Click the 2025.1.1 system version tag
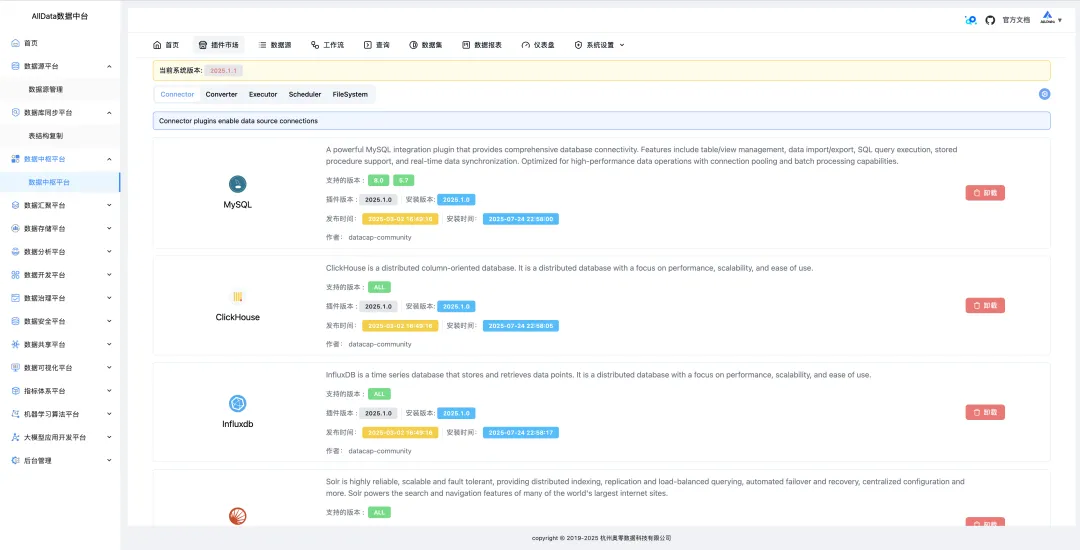Viewport: 1080px width, 550px height. click(224, 71)
